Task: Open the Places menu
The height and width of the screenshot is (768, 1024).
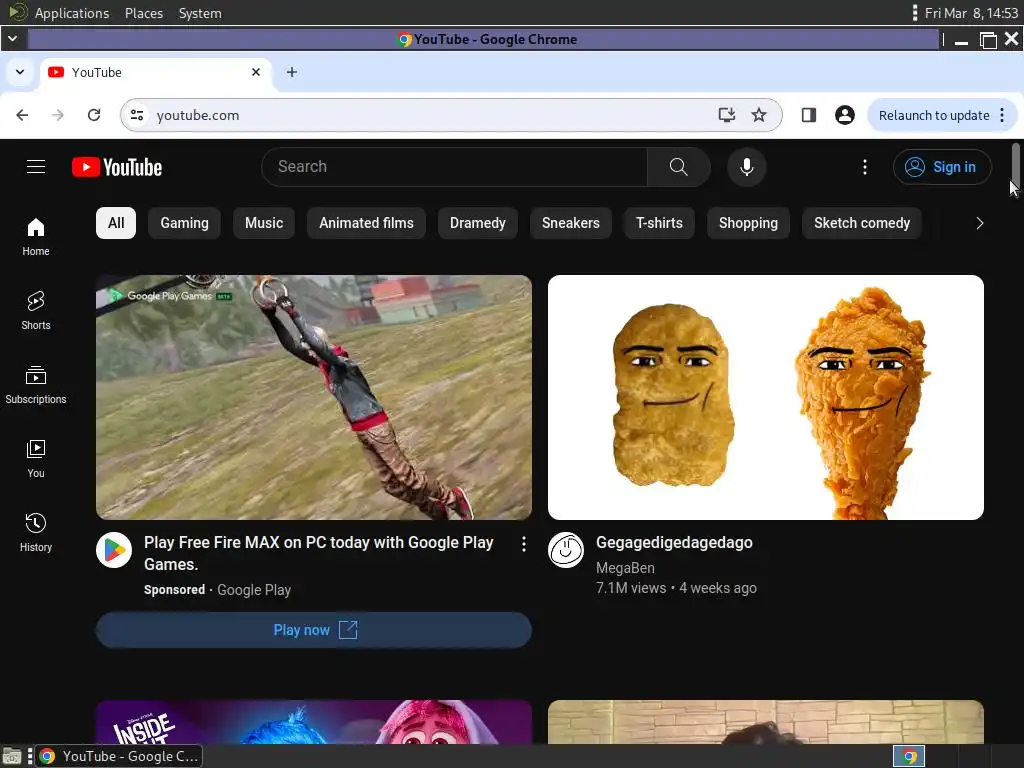Action: (x=144, y=13)
